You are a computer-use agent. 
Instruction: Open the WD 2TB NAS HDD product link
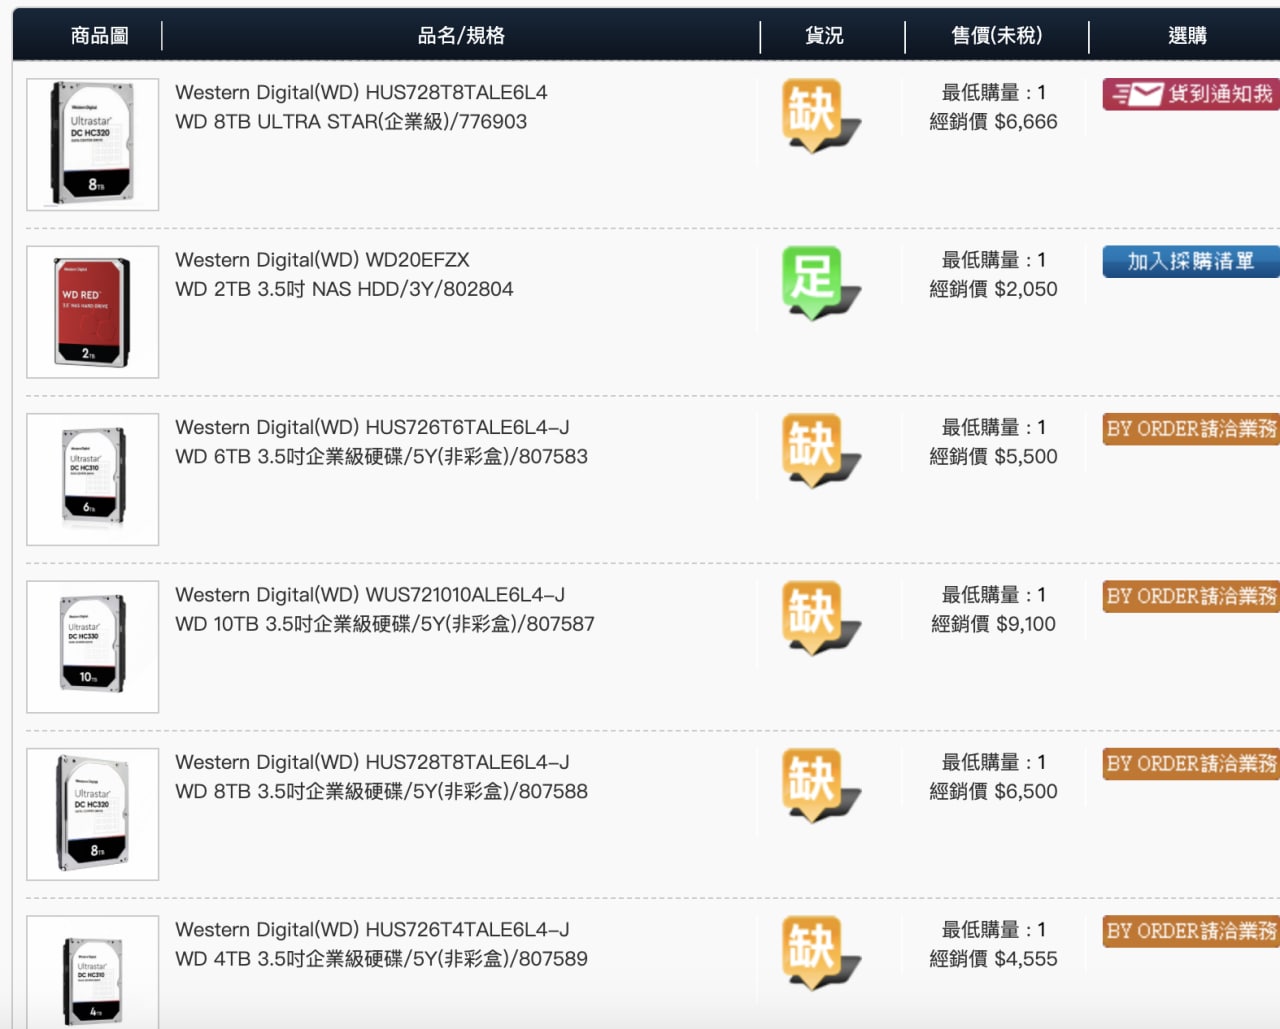point(344,289)
